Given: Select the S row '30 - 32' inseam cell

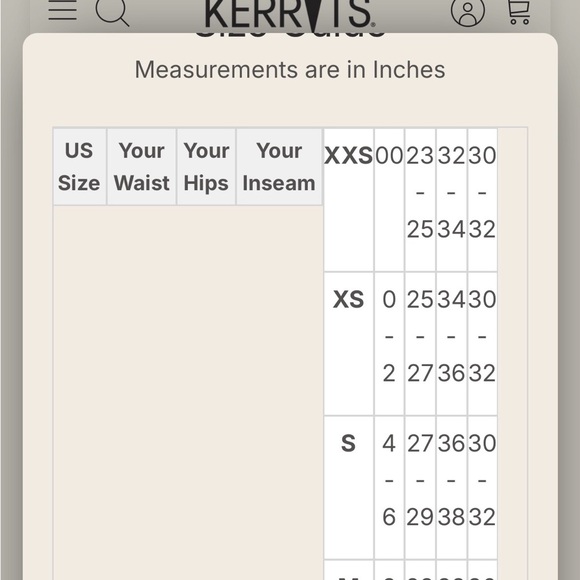Looking at the screenshot, I should [x=482, y=488].
